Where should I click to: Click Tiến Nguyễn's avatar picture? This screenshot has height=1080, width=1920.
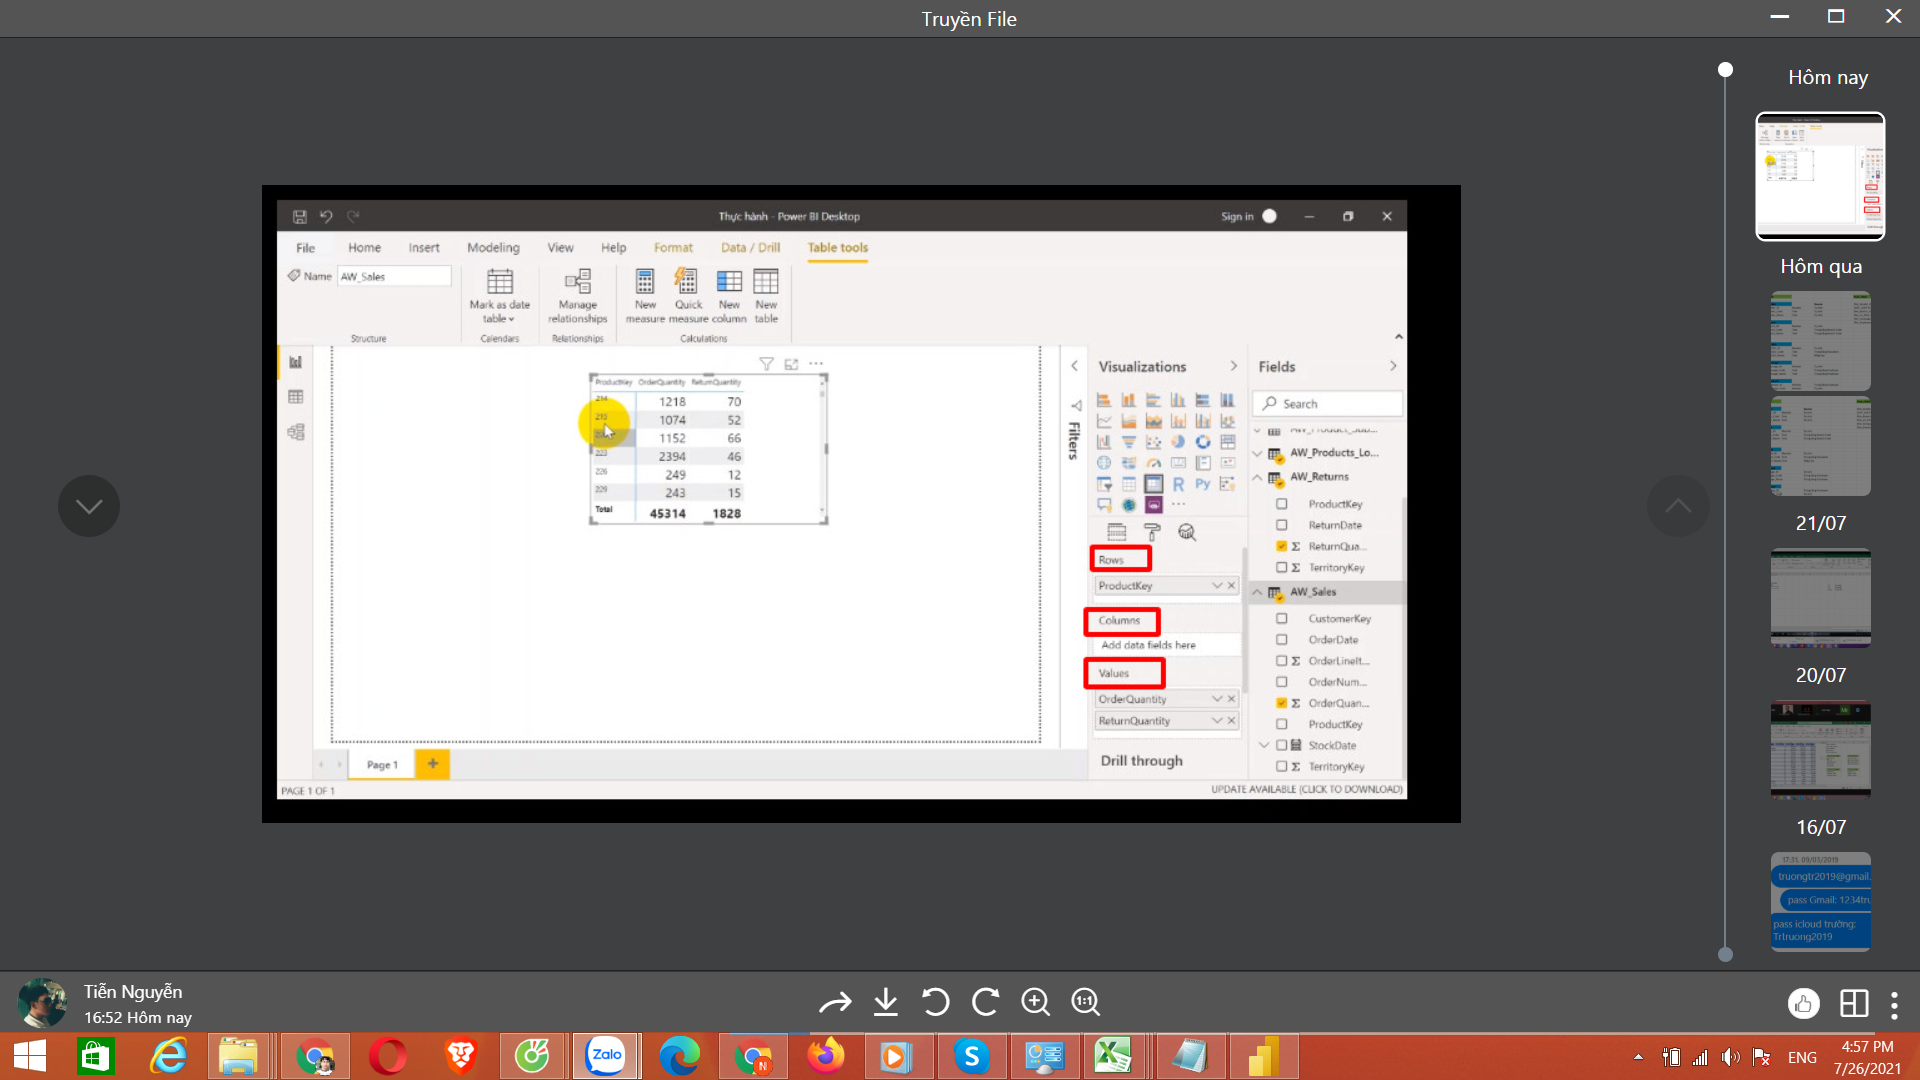coord(42,1003)
